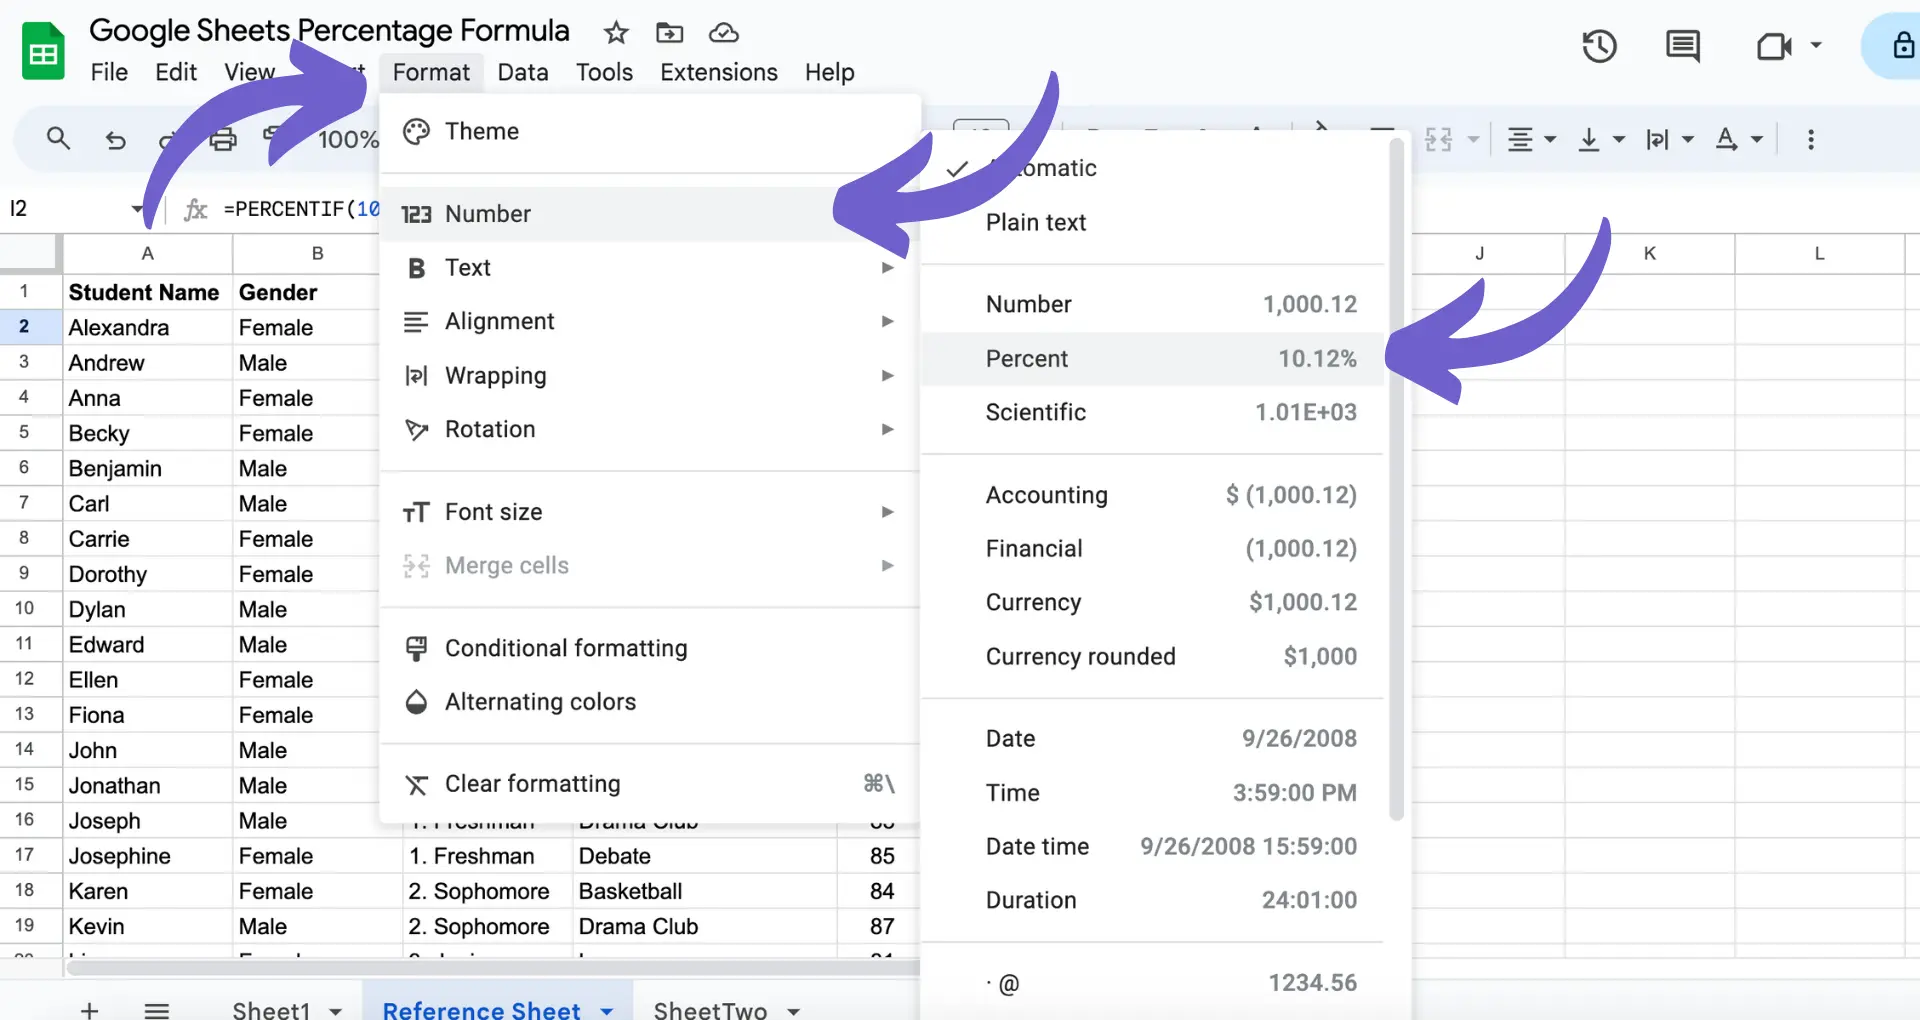Check cloud save status icon
The image size is (1920, 1020).
coord(723,33)
